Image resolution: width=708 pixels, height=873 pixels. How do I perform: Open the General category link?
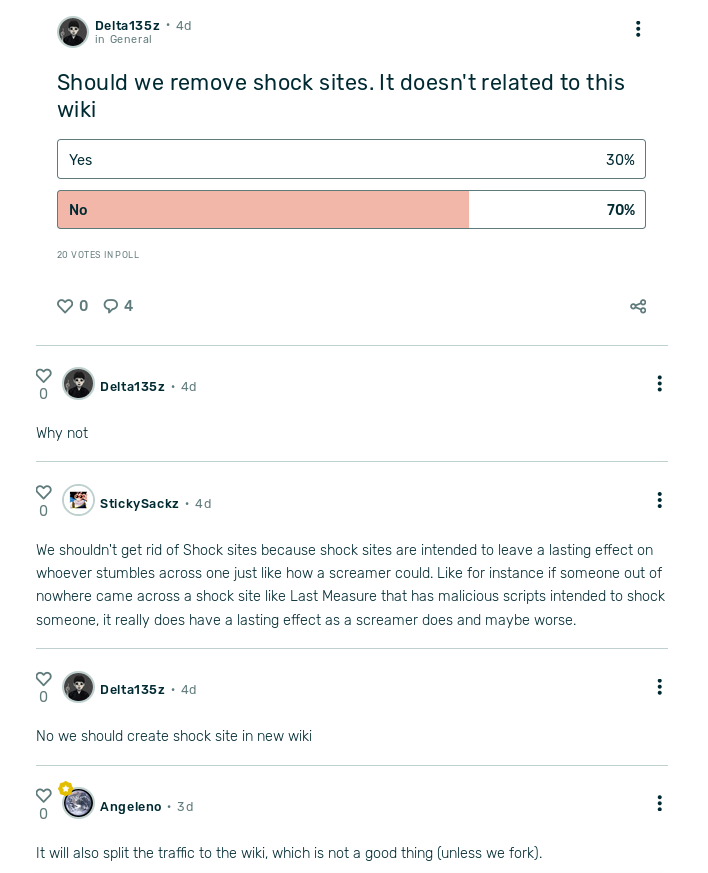[x=131, y=40]
